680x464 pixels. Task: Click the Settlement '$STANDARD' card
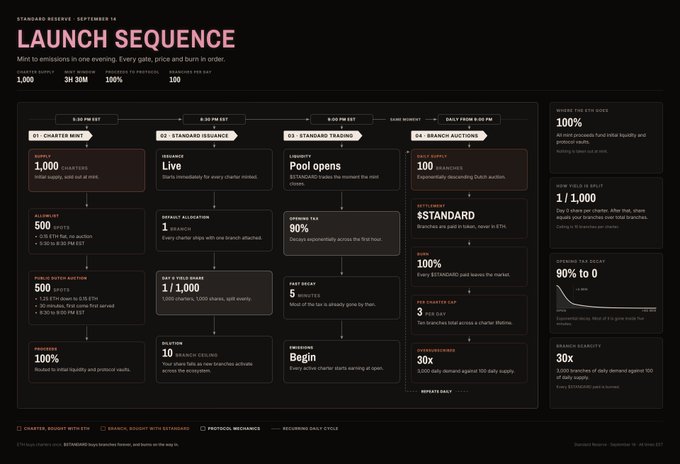point(469,219)
